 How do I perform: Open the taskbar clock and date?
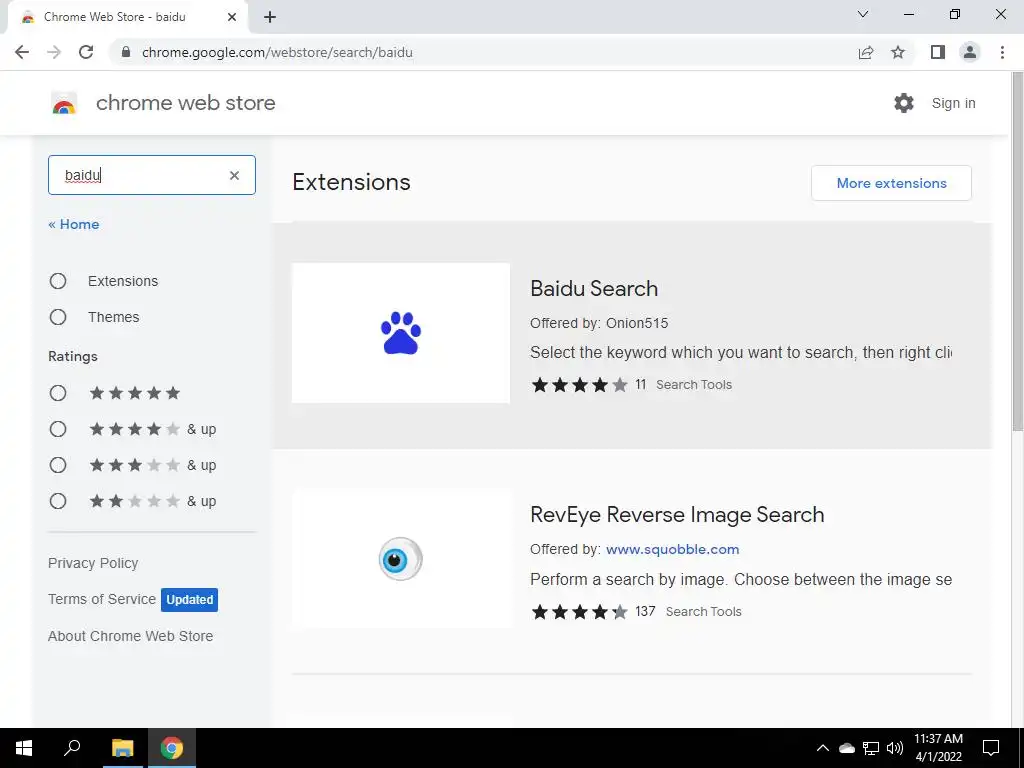[938, 748]
